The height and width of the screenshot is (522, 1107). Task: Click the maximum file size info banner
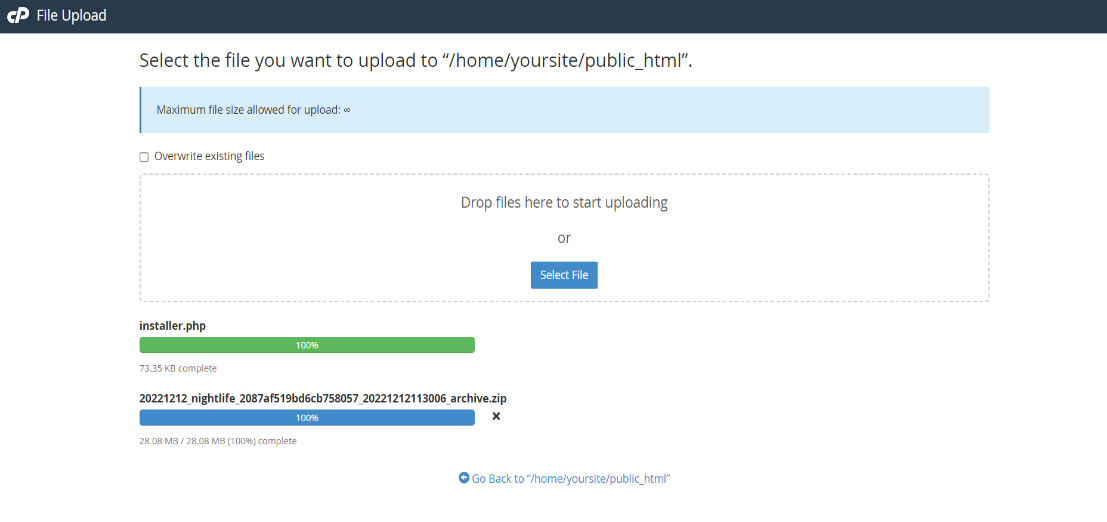point(564,110)
